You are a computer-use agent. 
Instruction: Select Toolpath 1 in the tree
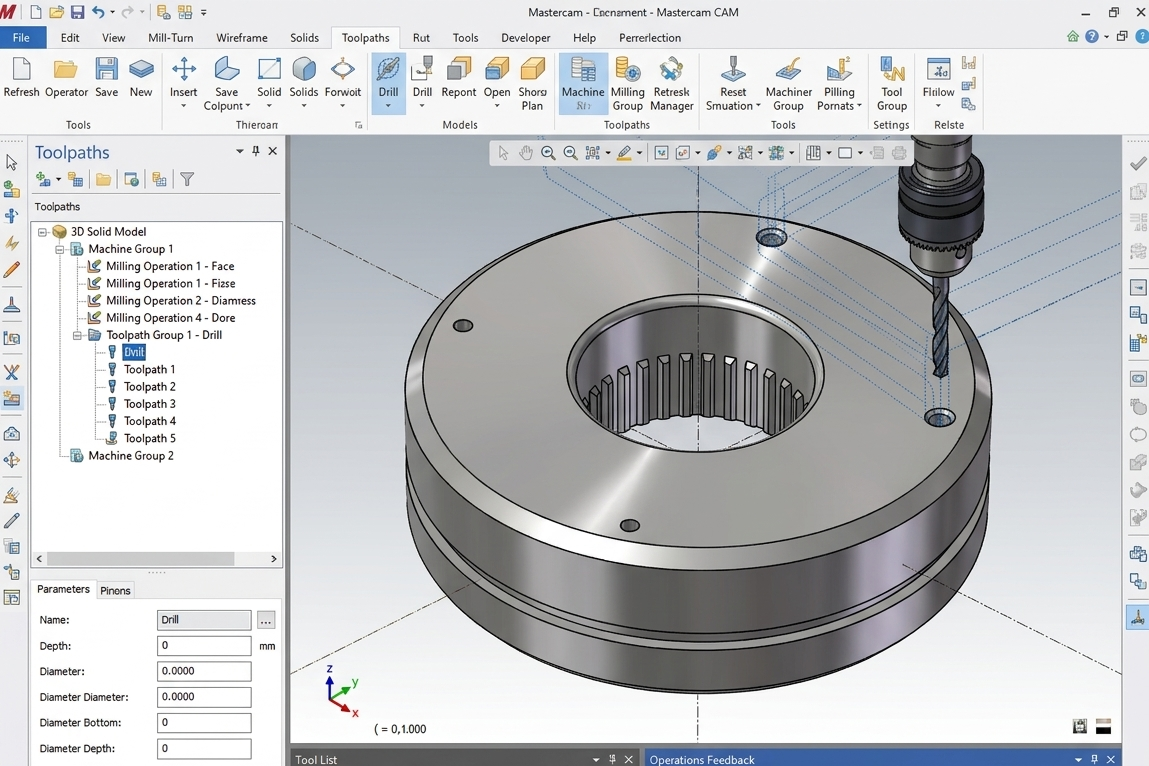[149, 369]
